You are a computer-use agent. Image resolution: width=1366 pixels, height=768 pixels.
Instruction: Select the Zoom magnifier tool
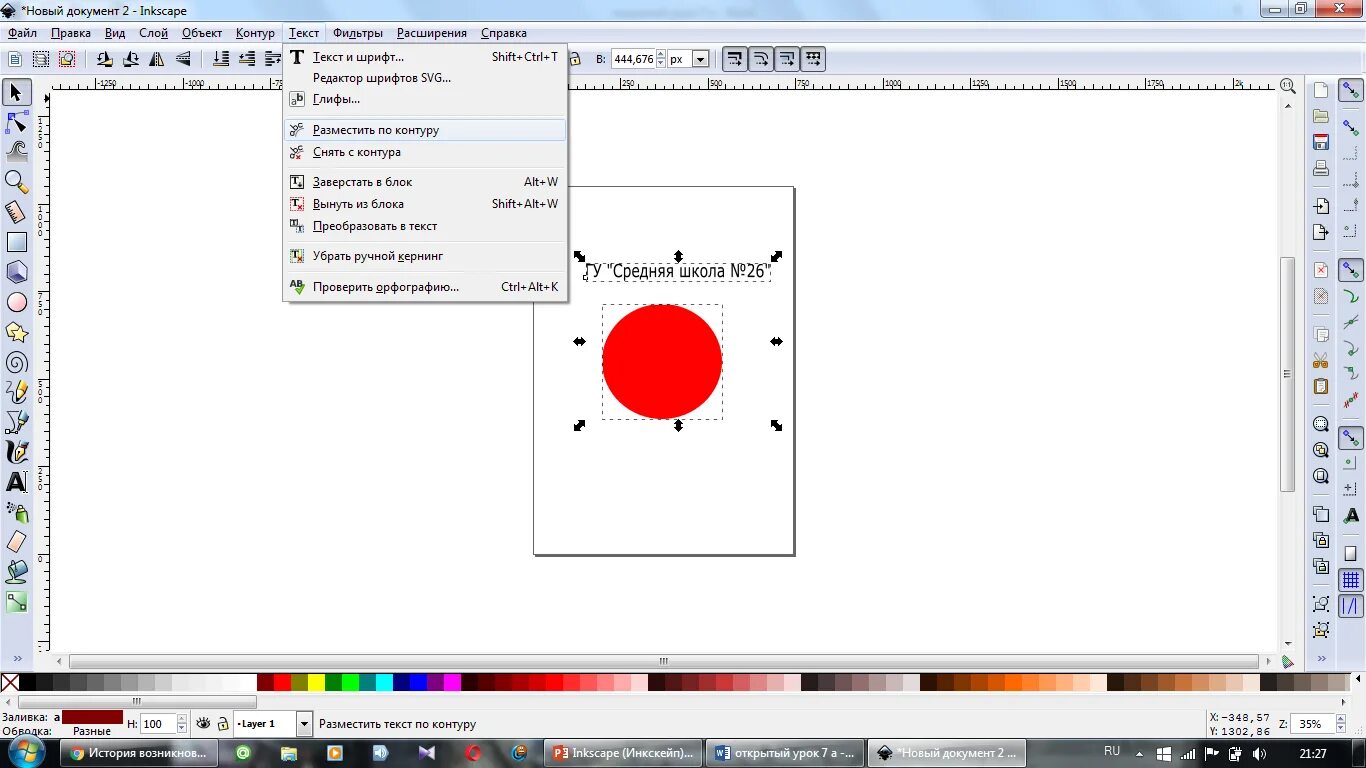[x=16, y=182]
